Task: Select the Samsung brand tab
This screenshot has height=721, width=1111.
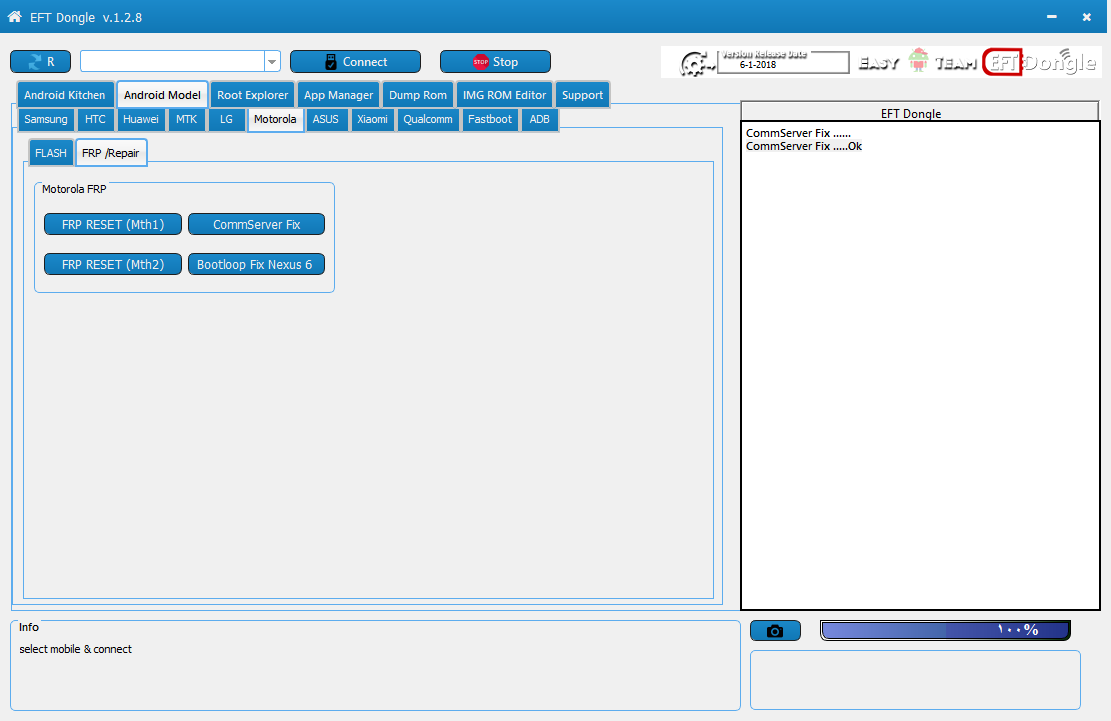Action: click(46, 119)
